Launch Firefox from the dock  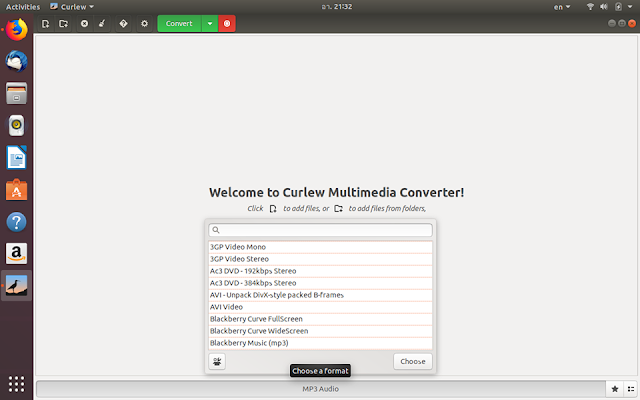point(16,30)
